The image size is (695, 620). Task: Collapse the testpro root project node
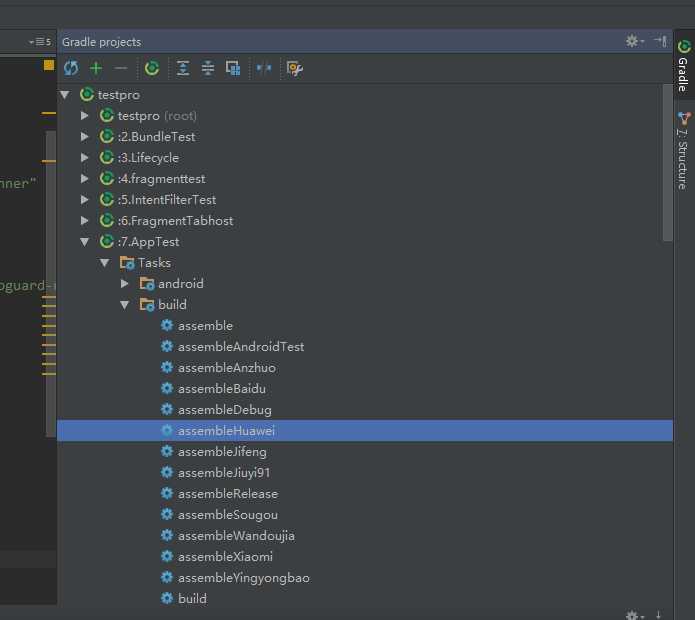[x=65, y=94]
